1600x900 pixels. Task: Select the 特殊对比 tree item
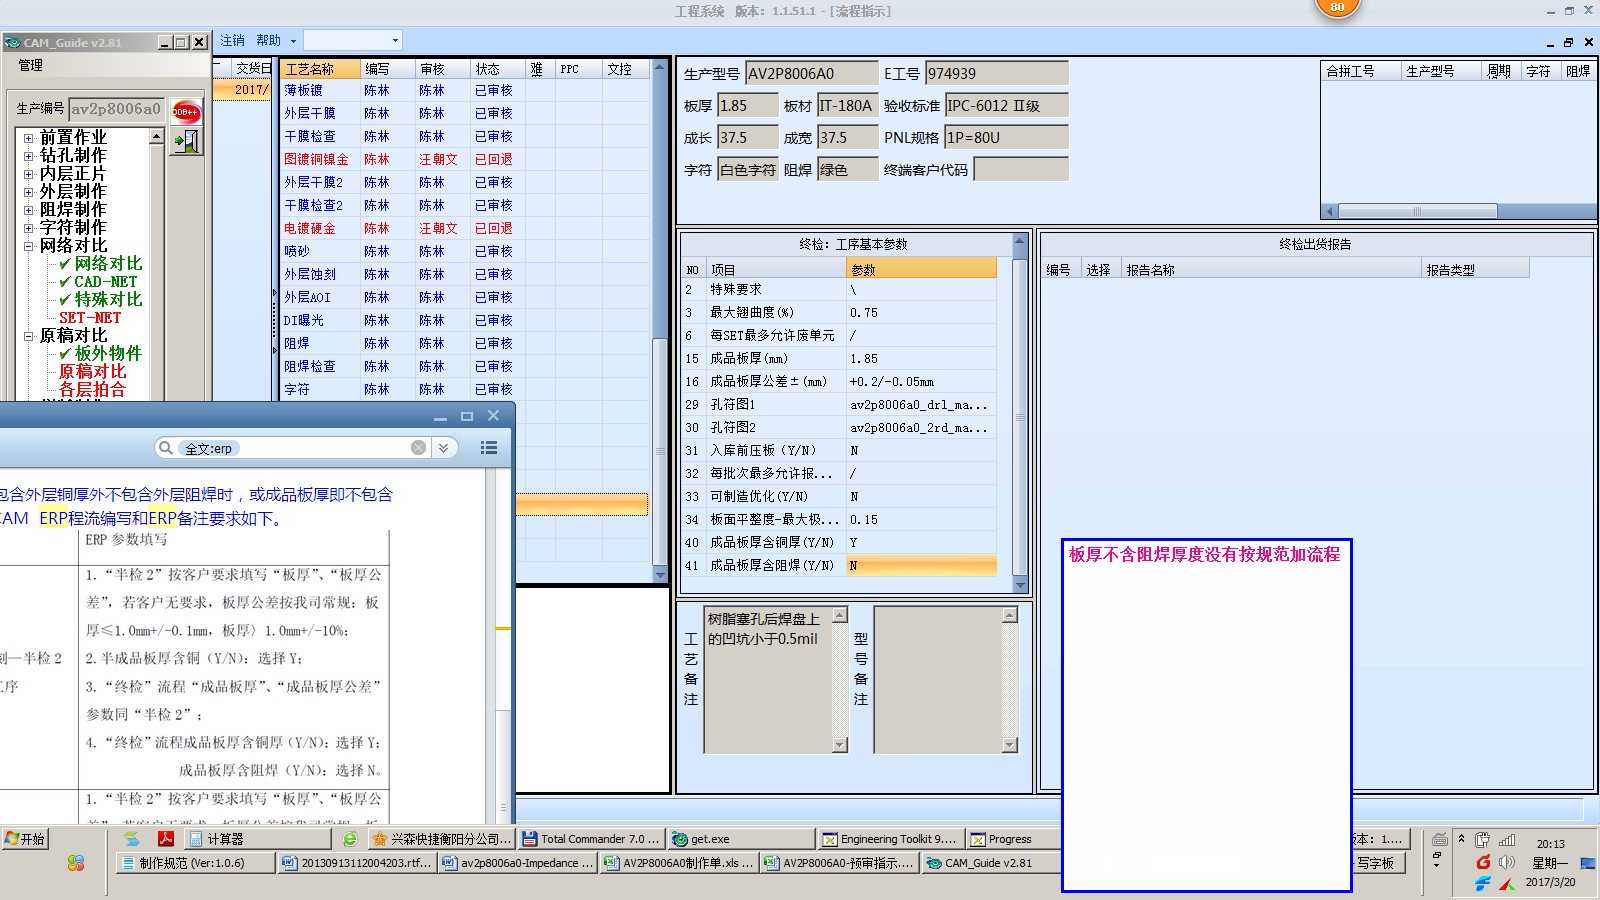(x=108, y=300)
